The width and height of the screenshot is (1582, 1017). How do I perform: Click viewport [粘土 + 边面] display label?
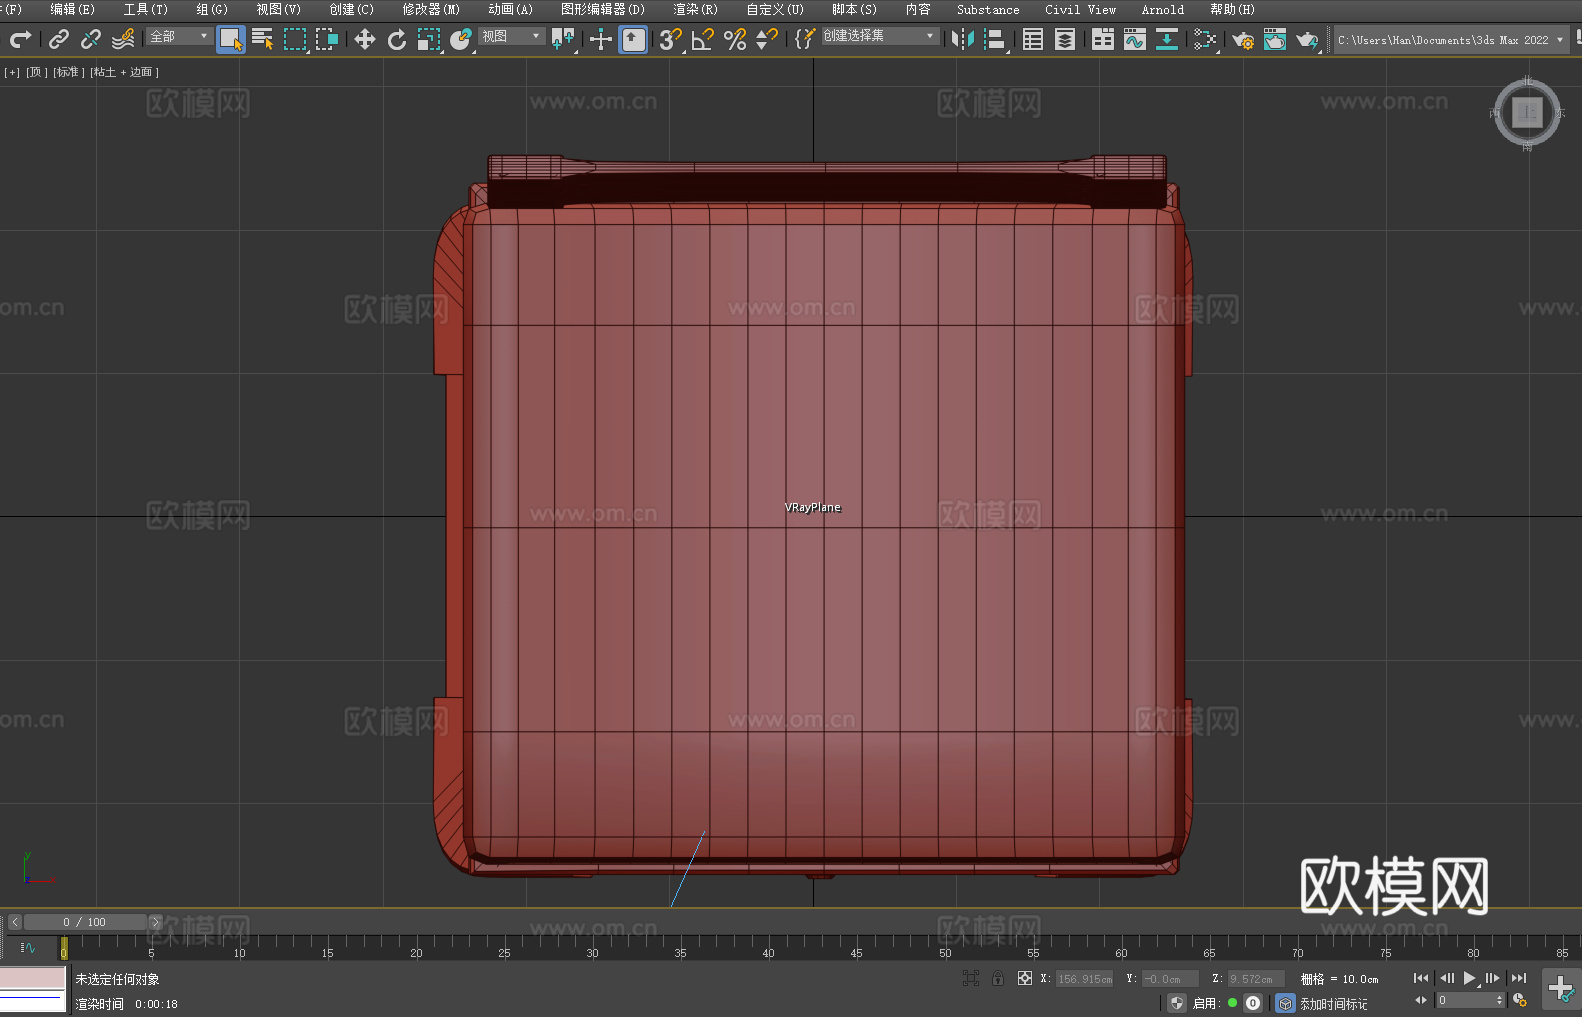[x=125, y=72]
